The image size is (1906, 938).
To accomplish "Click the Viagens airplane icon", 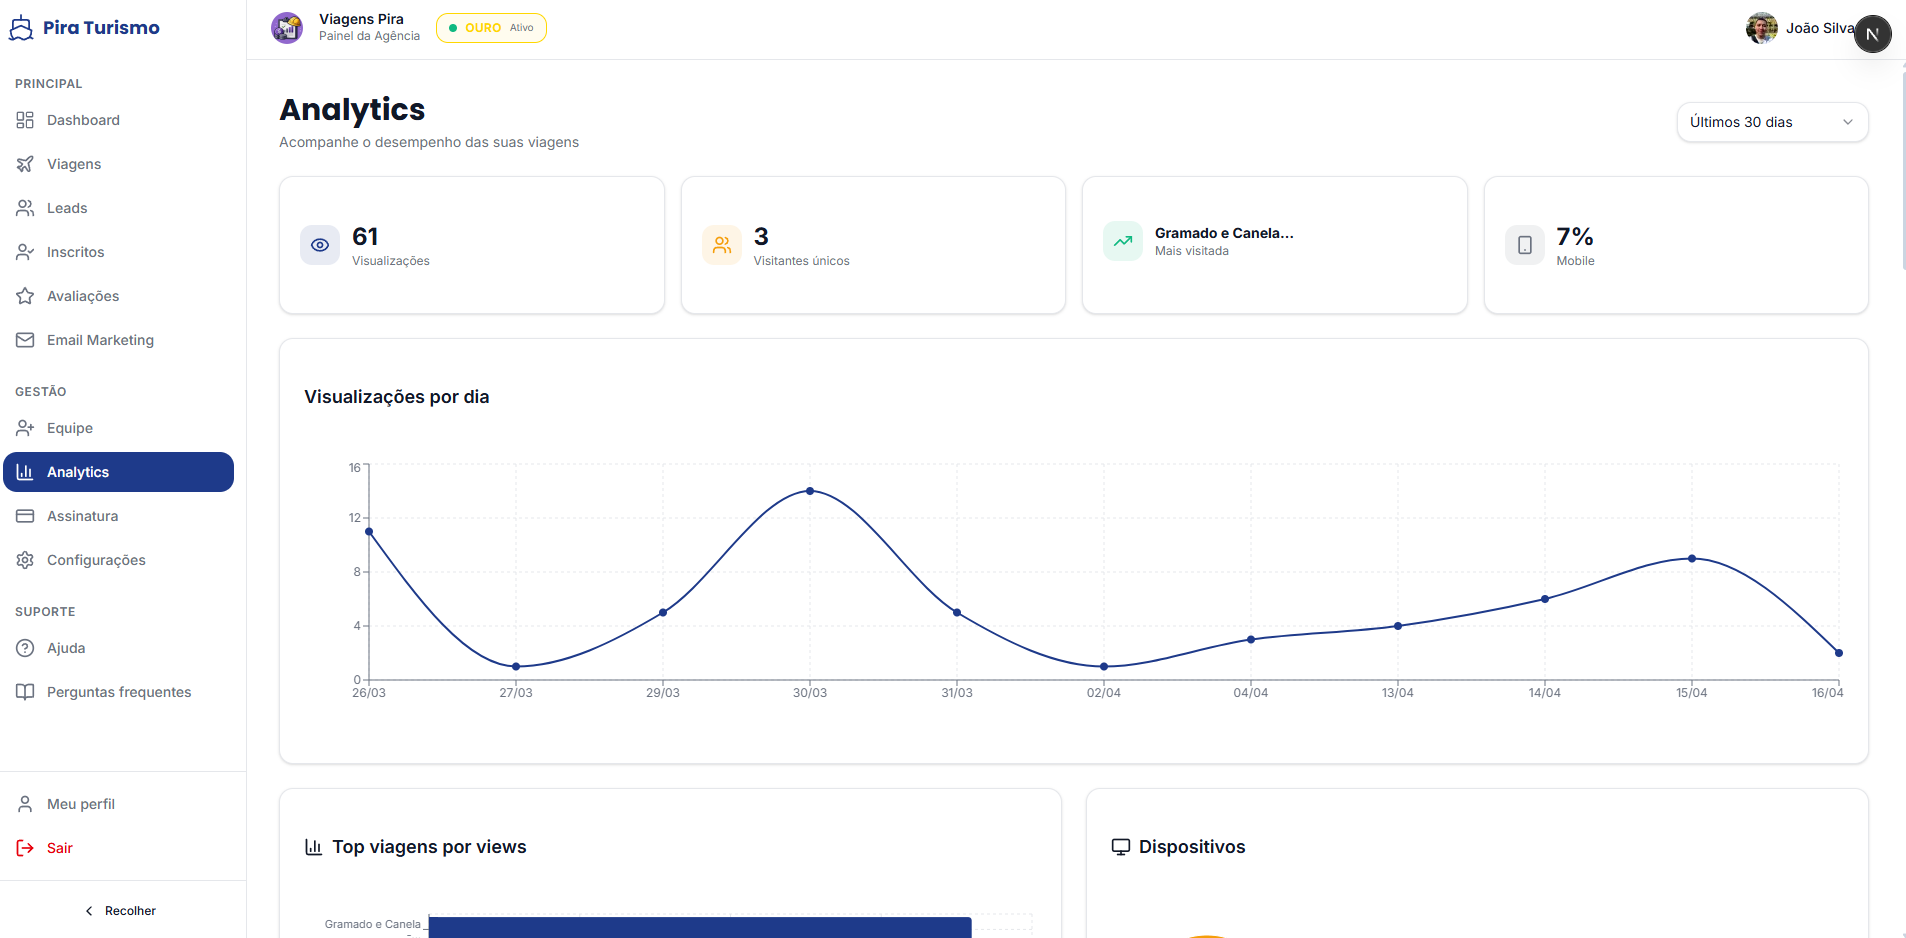I will click(25, 164).
